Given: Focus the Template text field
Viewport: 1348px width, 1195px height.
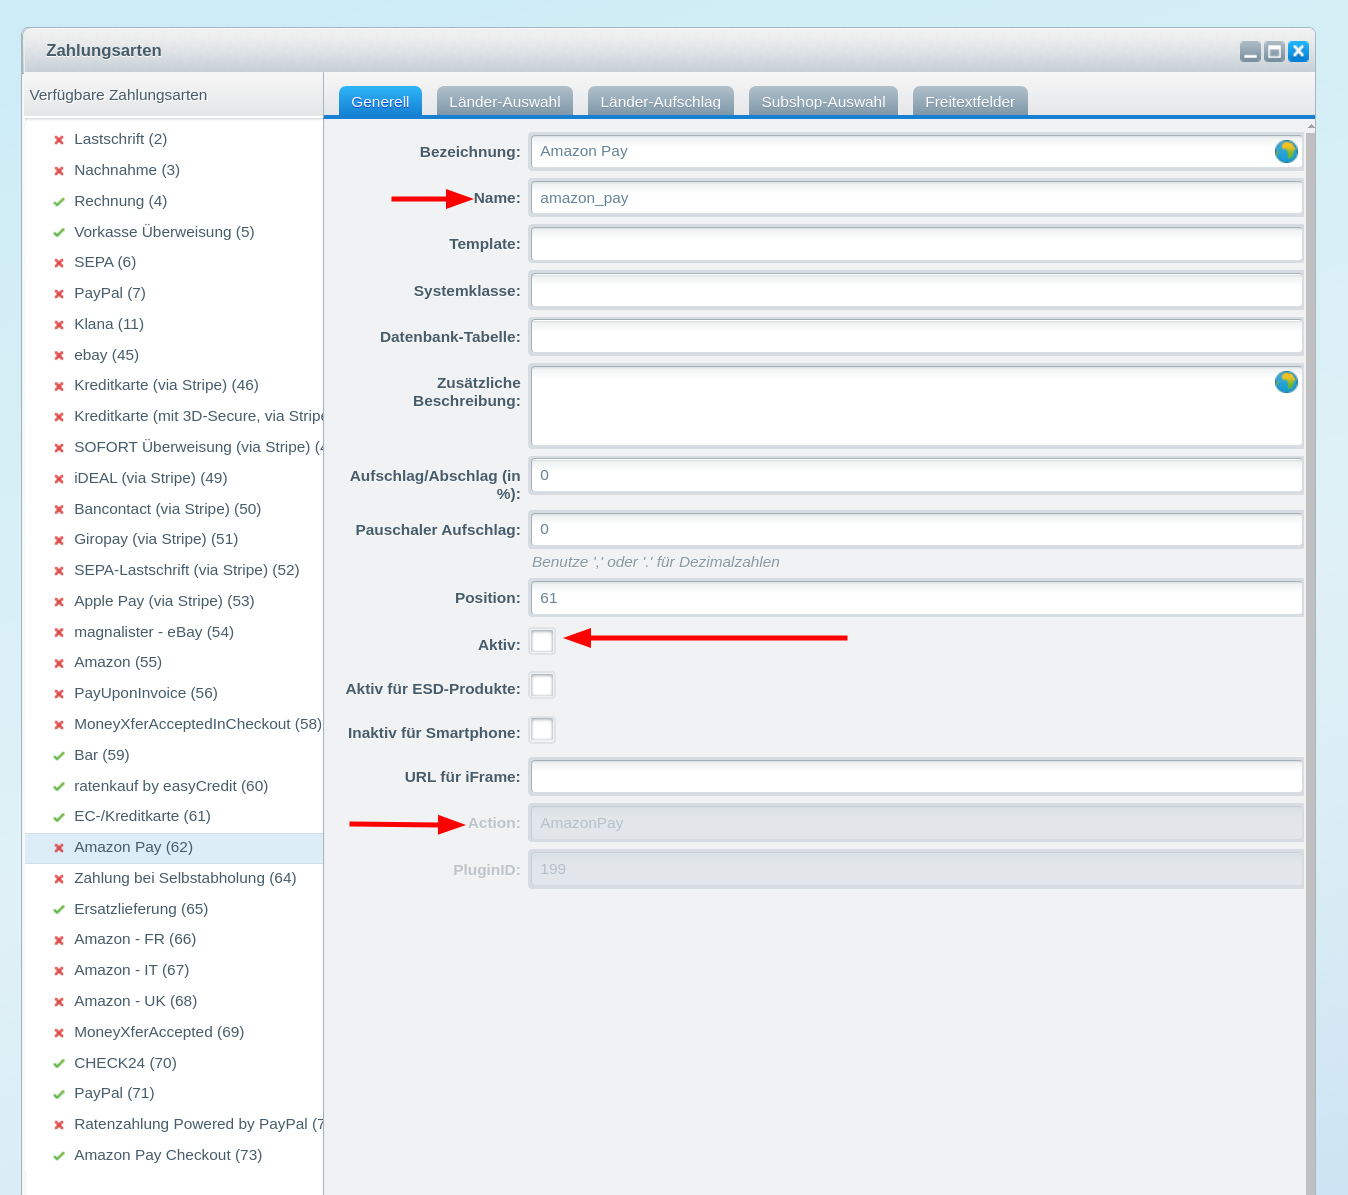Looking at the screenshot, I should point(916,244).
